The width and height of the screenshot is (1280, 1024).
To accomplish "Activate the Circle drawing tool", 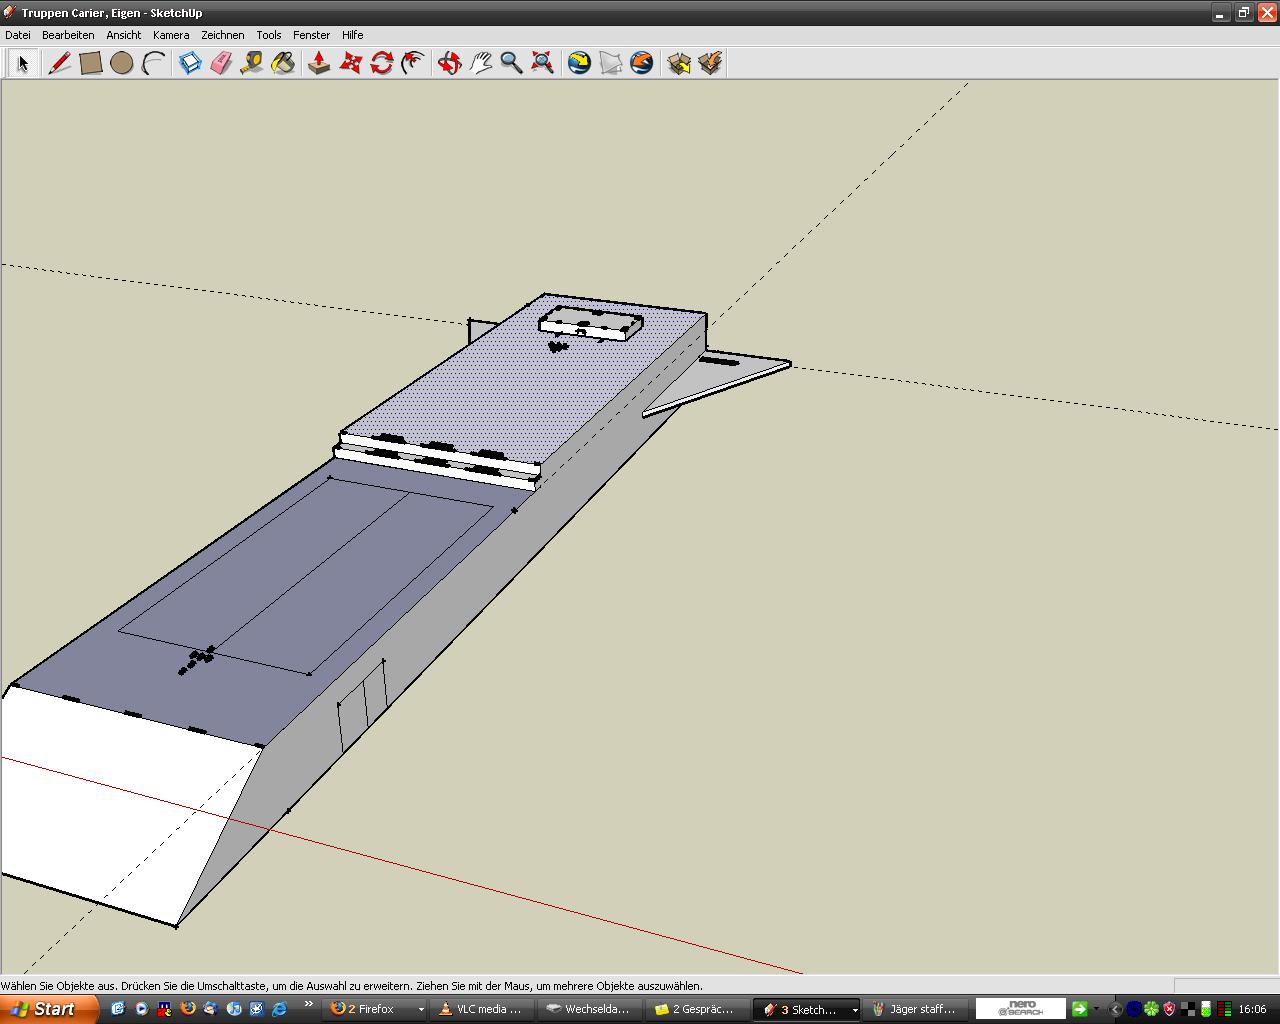I will pos(122,63).
